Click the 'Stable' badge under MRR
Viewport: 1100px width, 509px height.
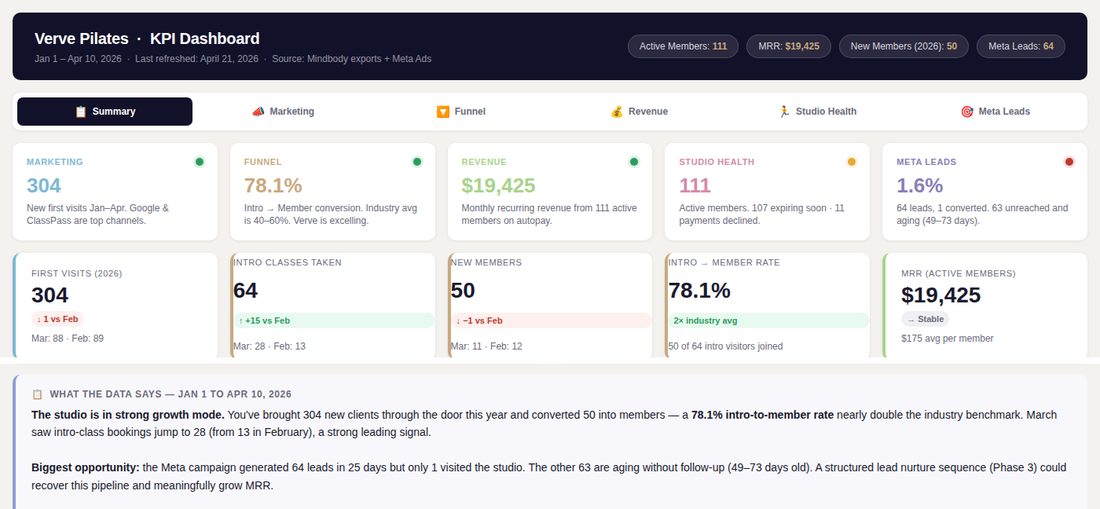[x=925, y=319]
